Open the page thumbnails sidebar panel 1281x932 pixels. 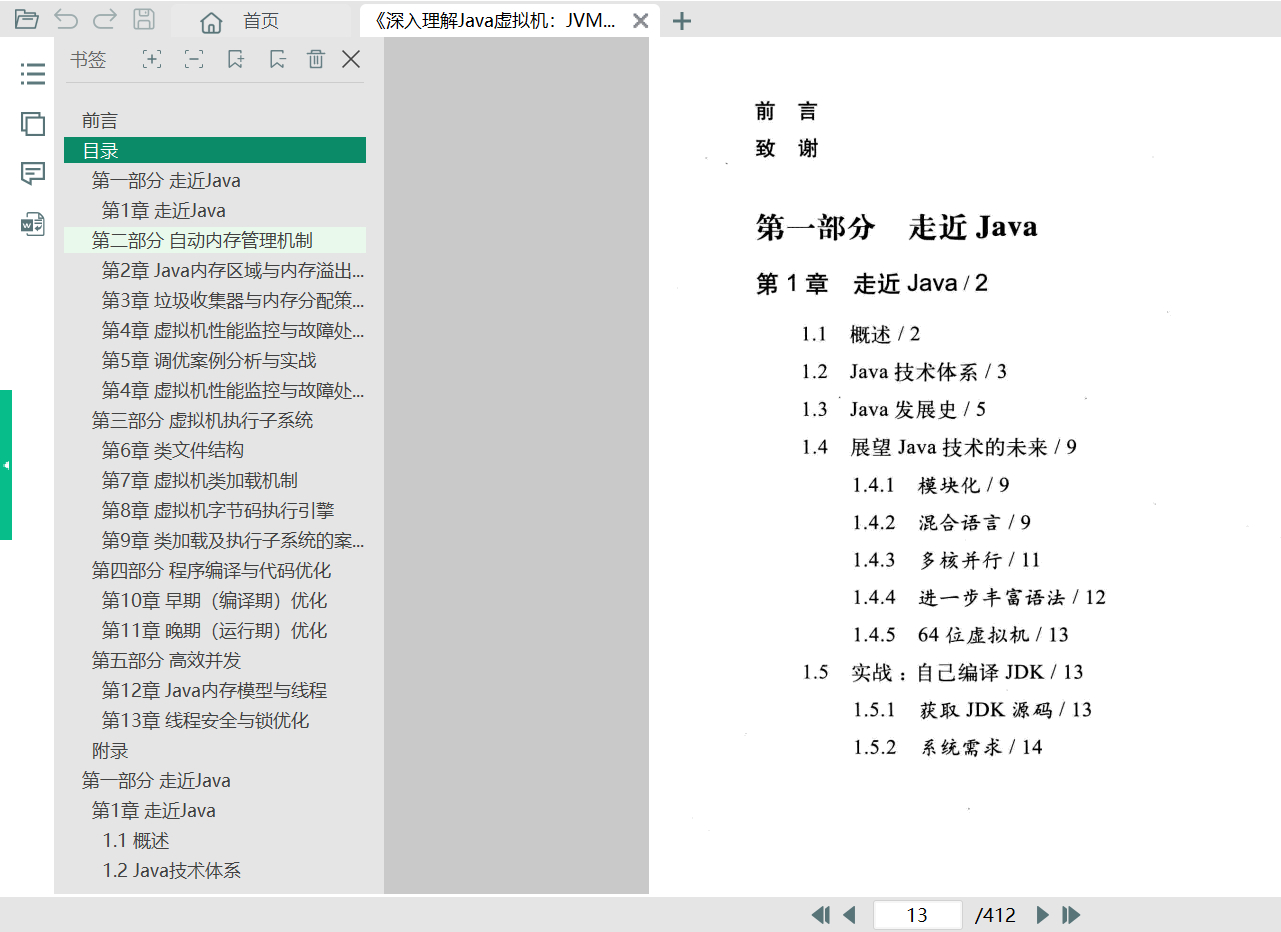(x=33, y=123)
